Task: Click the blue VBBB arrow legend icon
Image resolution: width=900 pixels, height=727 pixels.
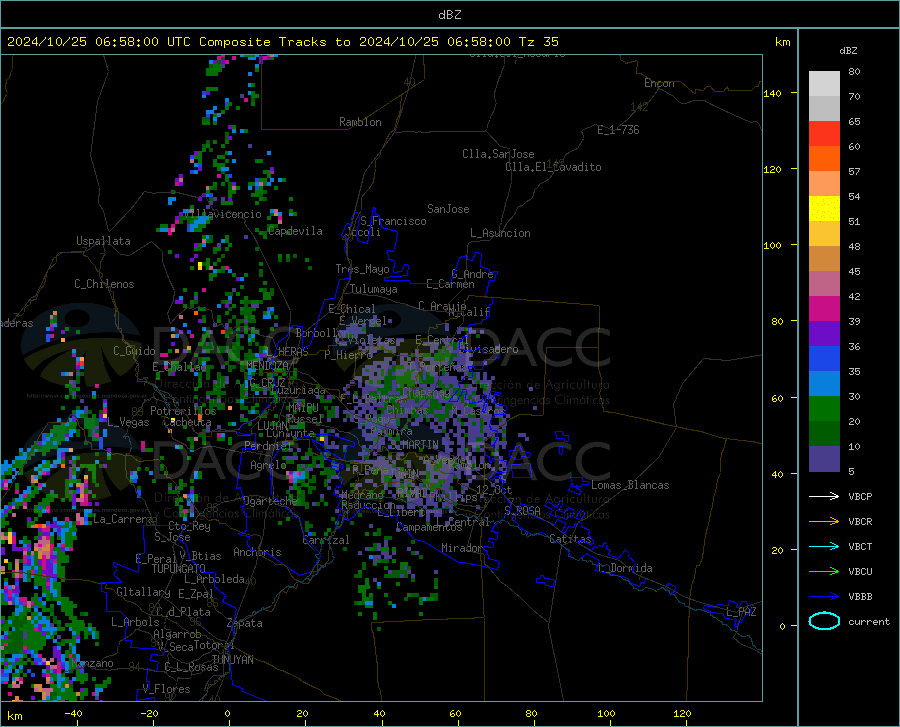Action: click(x=824, y=597)
